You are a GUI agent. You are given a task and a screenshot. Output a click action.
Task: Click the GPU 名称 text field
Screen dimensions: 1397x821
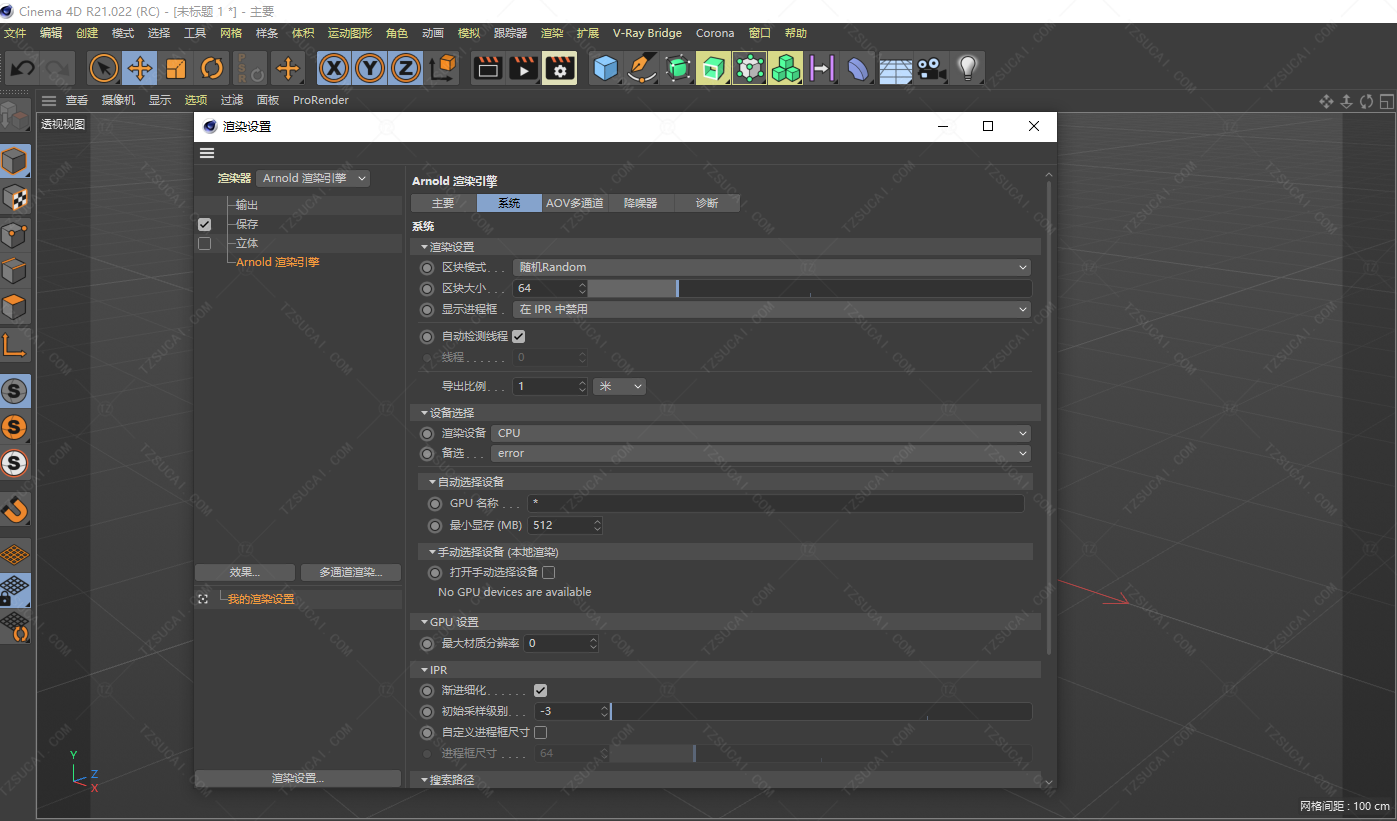pos(776,503)
